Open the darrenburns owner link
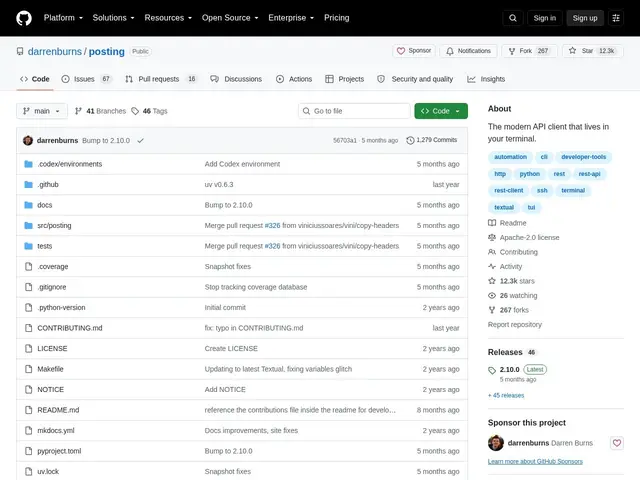This screenshot has width=640, height=480. click(x=55, y=51)
